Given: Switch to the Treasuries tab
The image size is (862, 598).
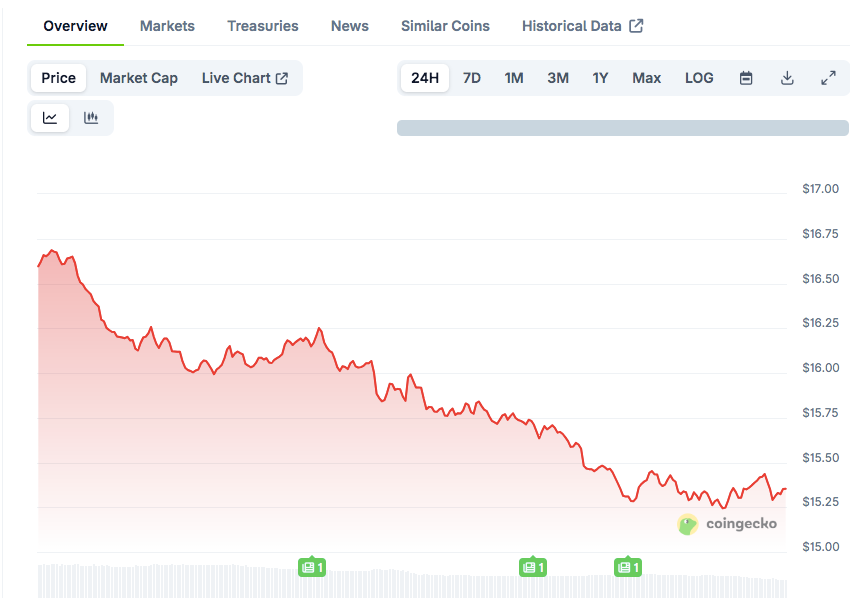Looking at the screenshot, I should [263, 26].
